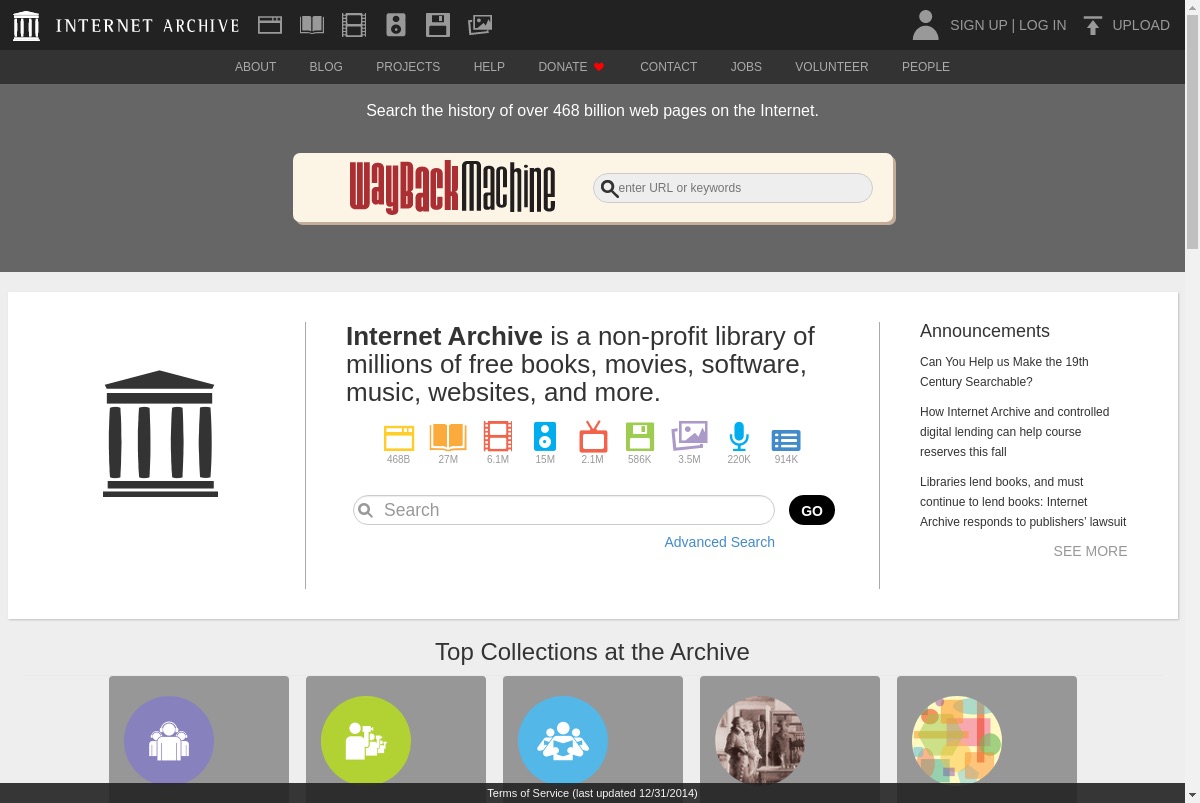Open the Projects menu item
Image resolution: width=1200 pixels, height=803 pixels.
click(x=408, y=67)
